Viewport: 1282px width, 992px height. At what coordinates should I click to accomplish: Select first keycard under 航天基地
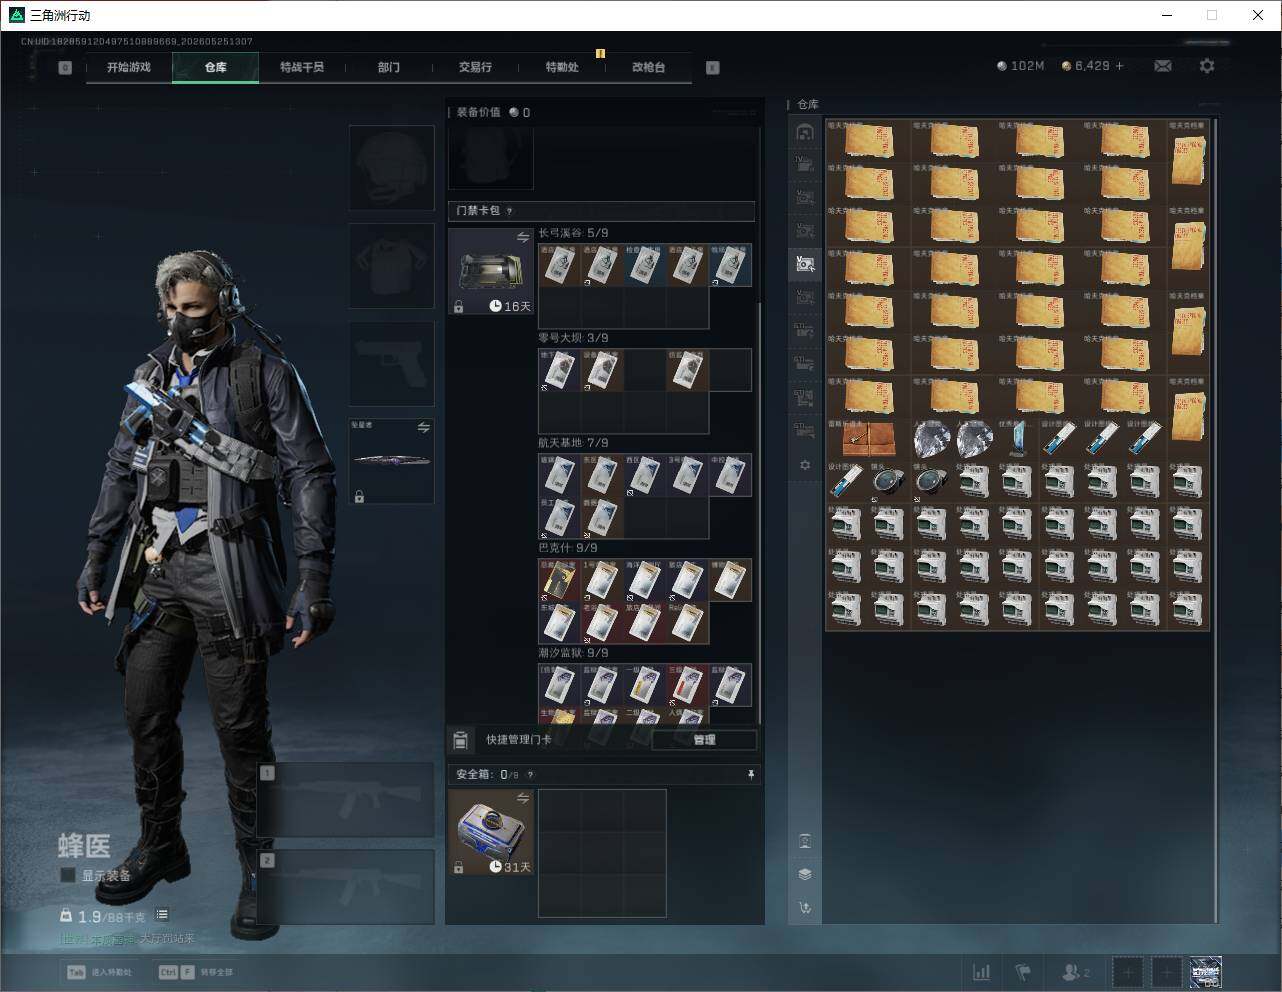tap(560, 476)
